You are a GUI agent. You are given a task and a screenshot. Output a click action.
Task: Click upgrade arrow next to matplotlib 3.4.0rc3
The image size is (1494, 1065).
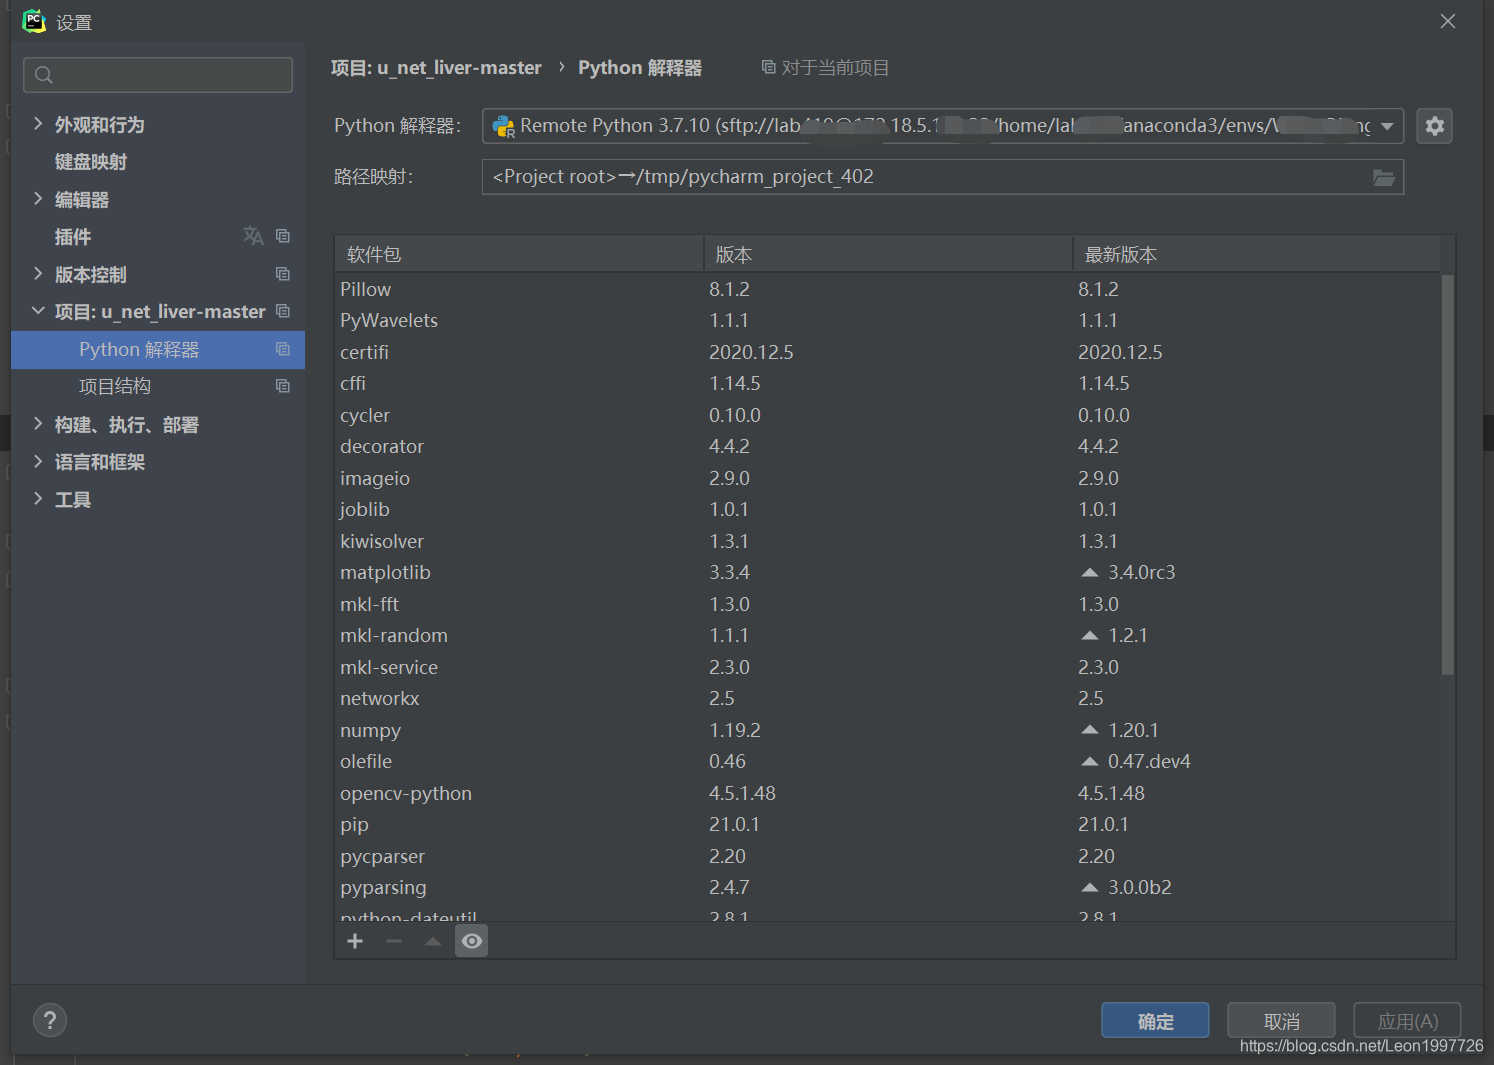1090,572
